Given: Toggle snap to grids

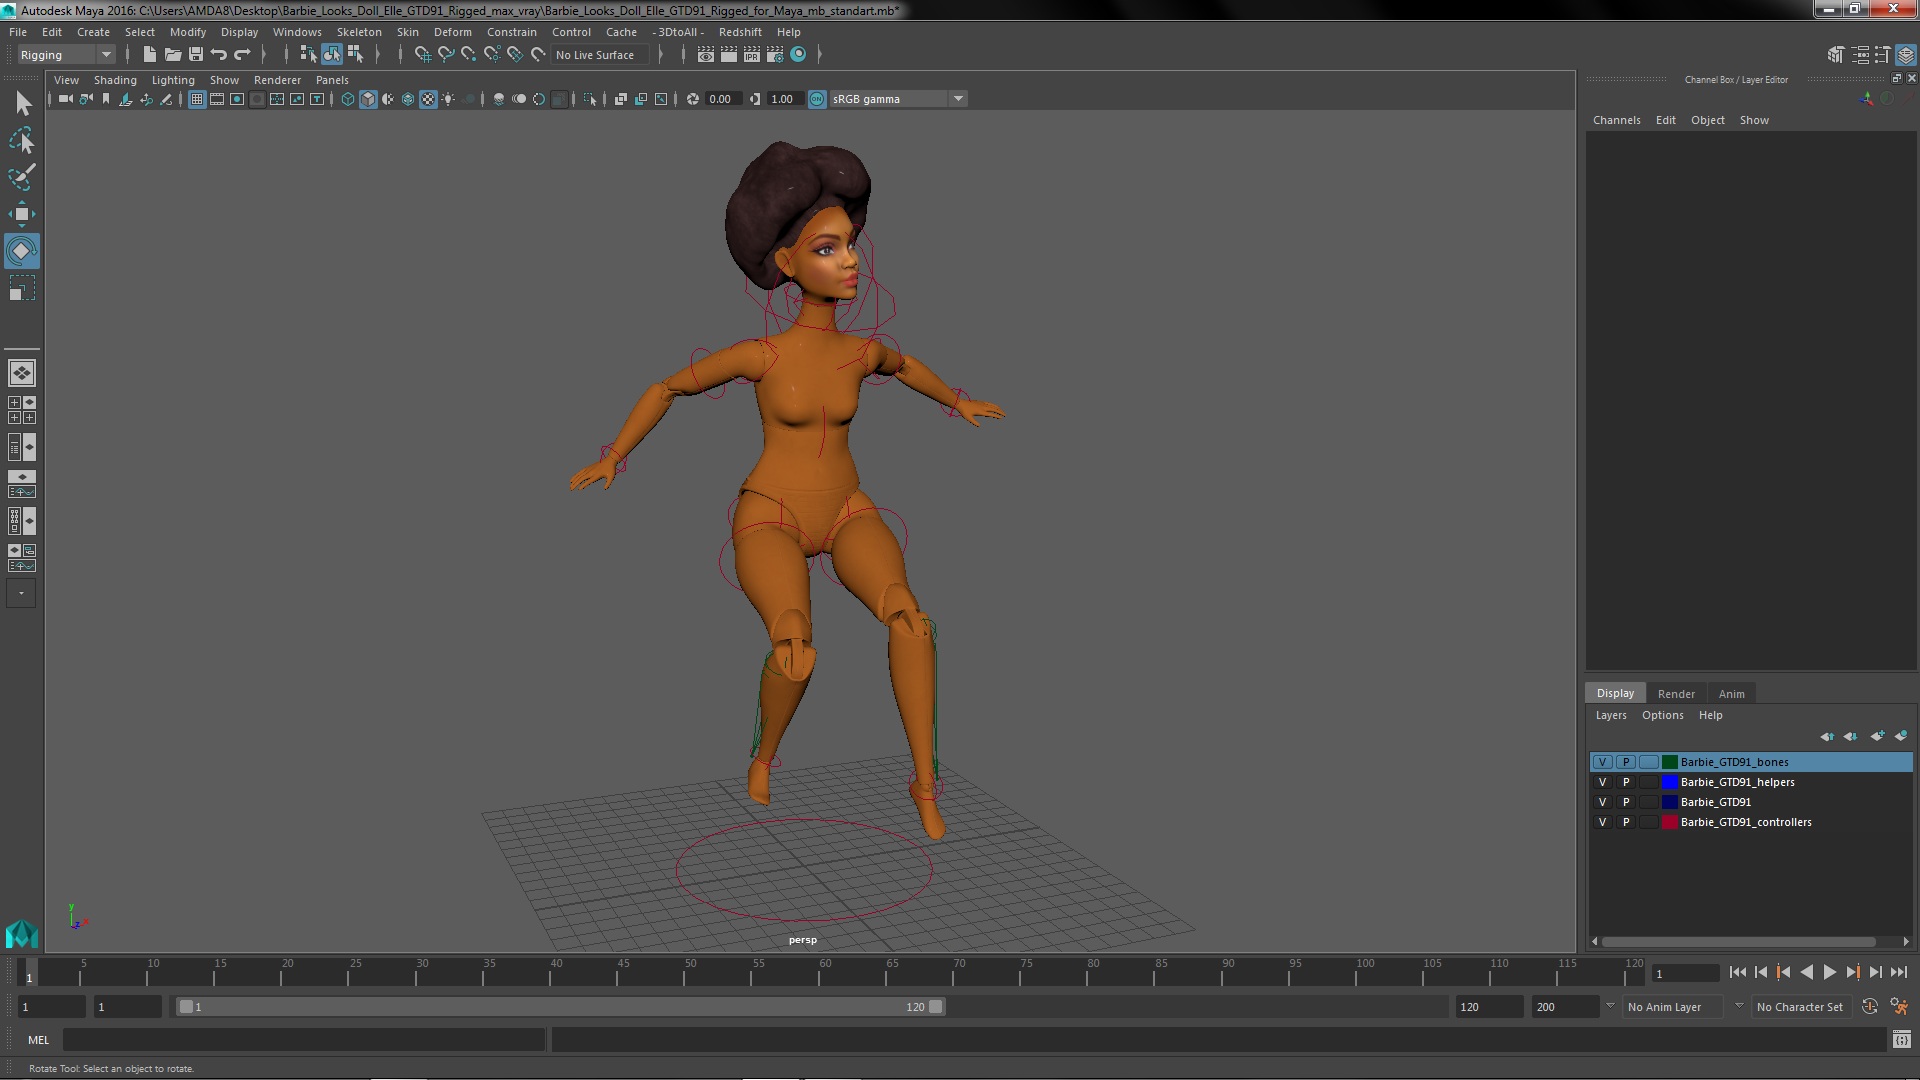Looking at the screenshot, I should click(423, 55).
